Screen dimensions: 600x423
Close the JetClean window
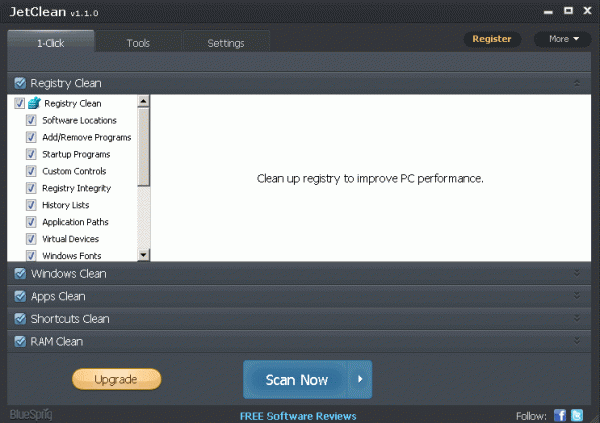coord(587,11)
